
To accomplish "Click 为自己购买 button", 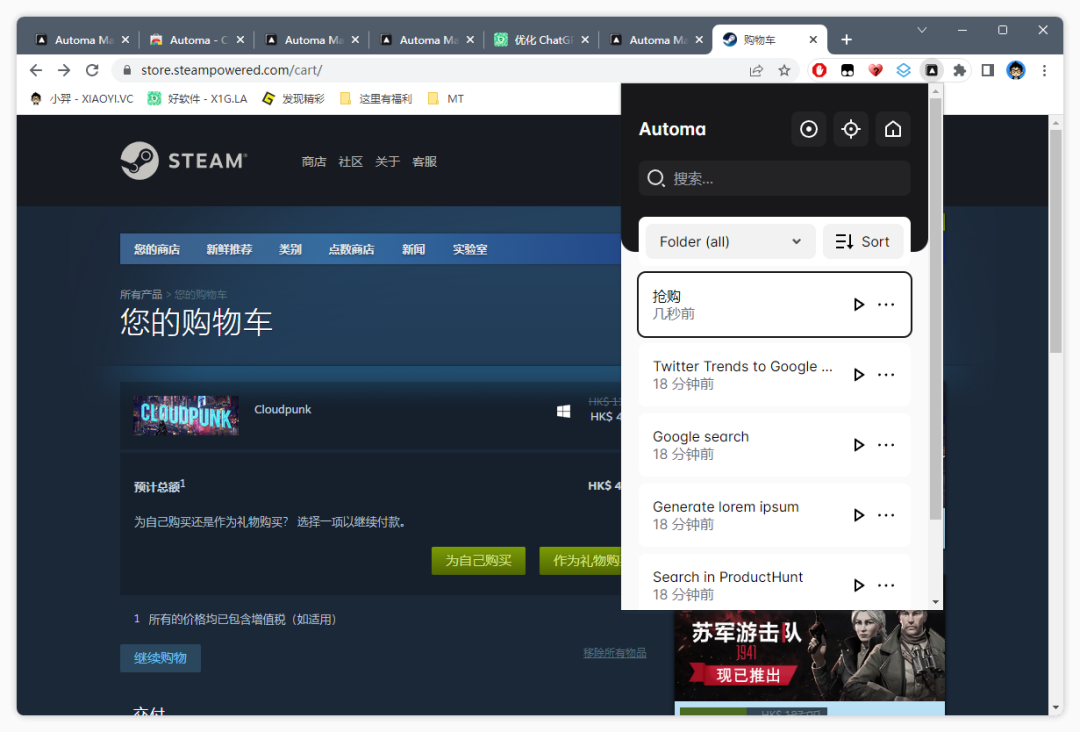I will click(478, 561).
